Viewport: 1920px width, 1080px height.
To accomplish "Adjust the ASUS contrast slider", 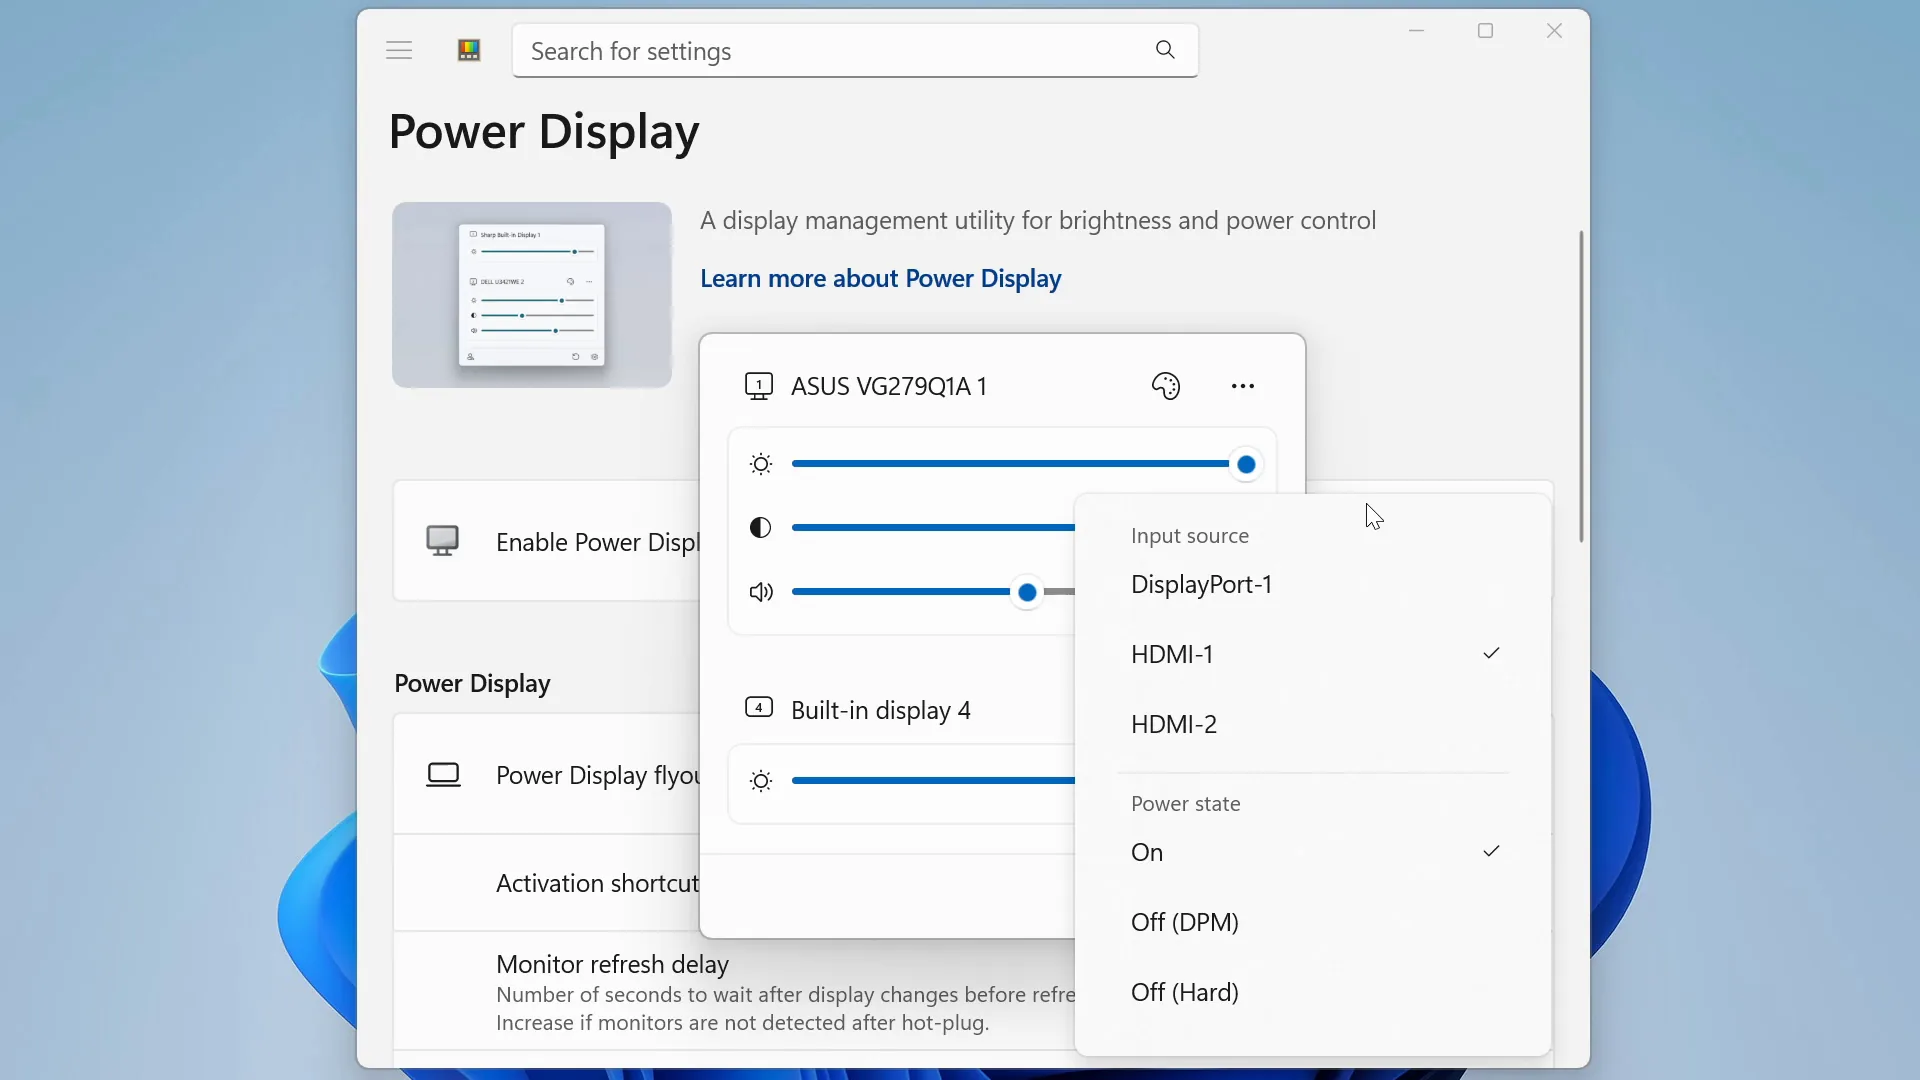I will 933,527.
